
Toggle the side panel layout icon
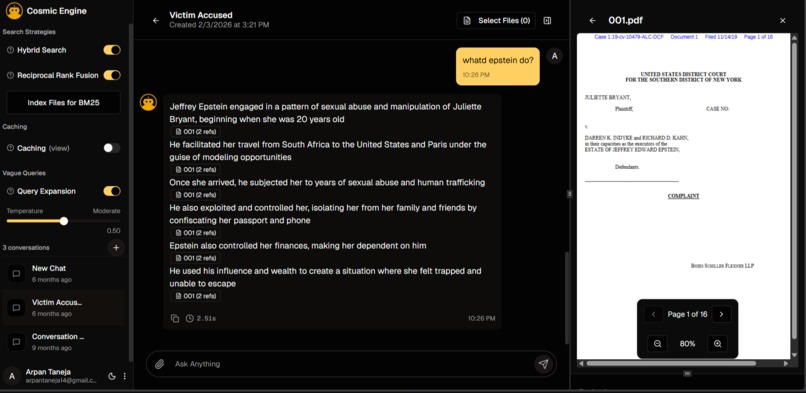click(x=547, y=21)
